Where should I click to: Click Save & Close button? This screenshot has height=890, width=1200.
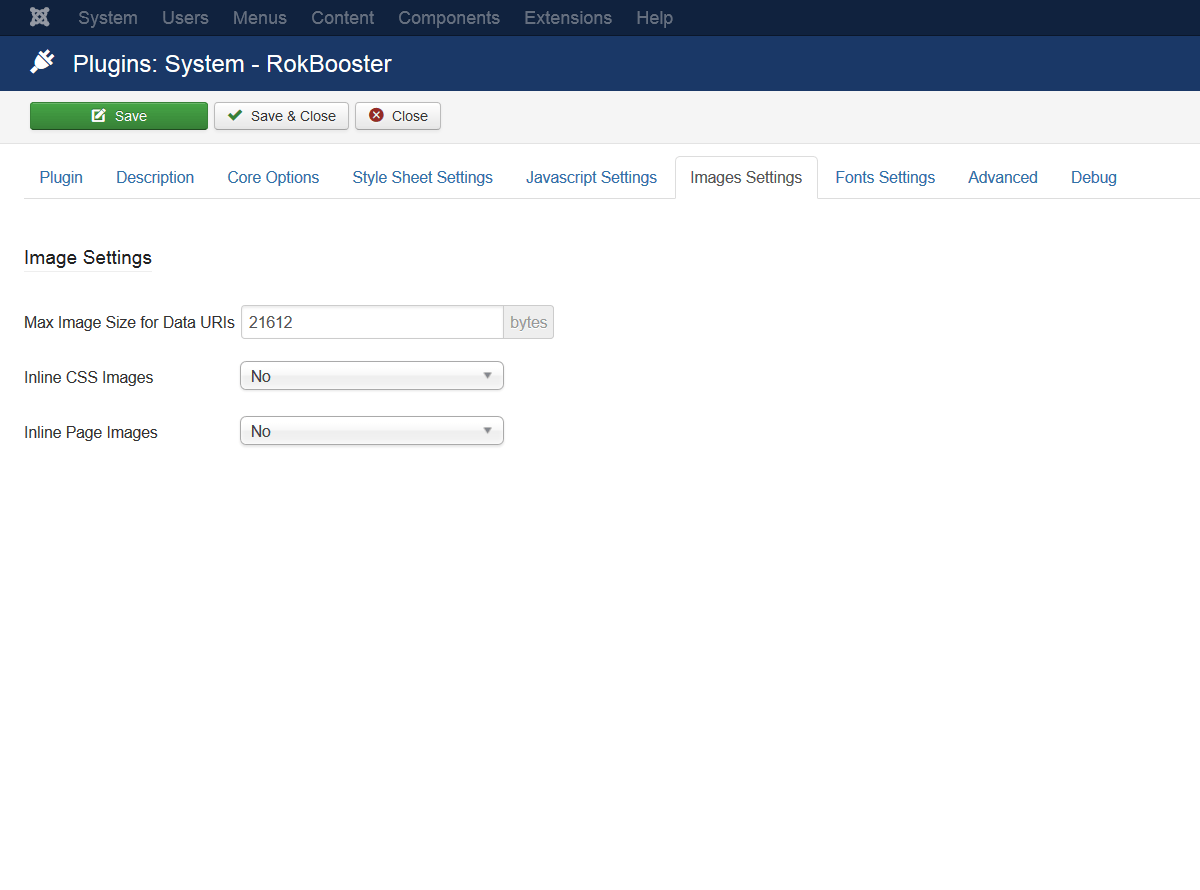point(281,116)
